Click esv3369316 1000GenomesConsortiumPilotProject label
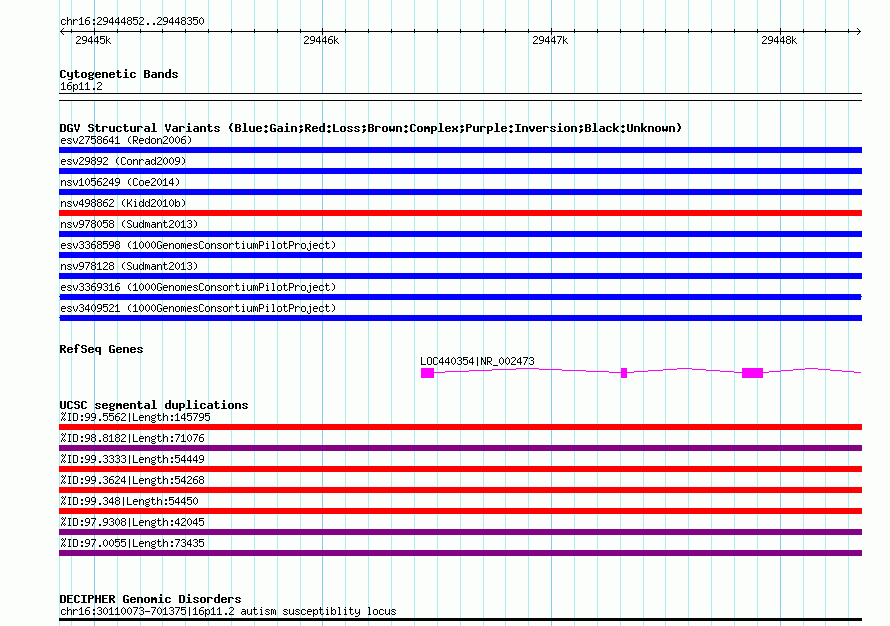 (x=198, y=287)
